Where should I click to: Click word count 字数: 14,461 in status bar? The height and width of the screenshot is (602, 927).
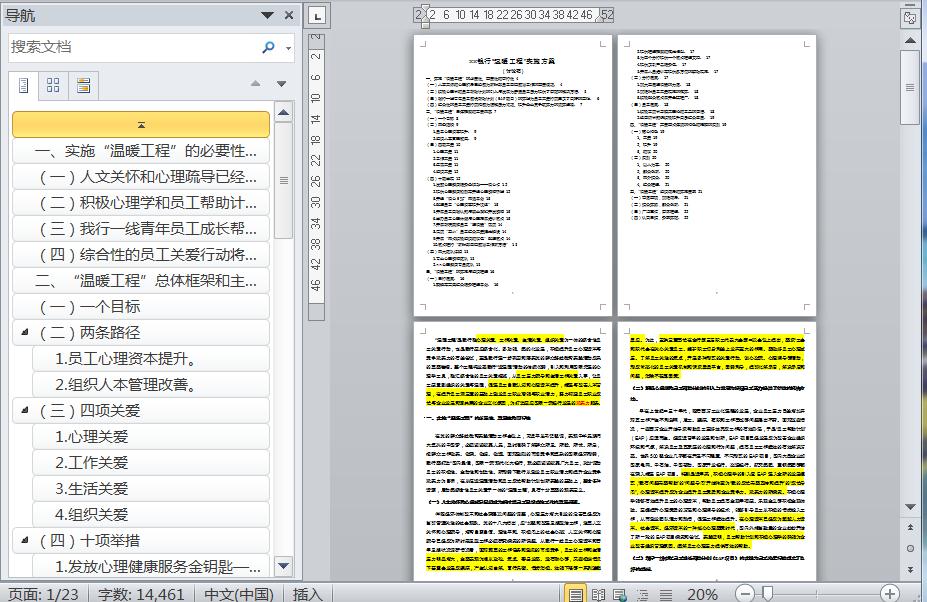click(141, 594)
